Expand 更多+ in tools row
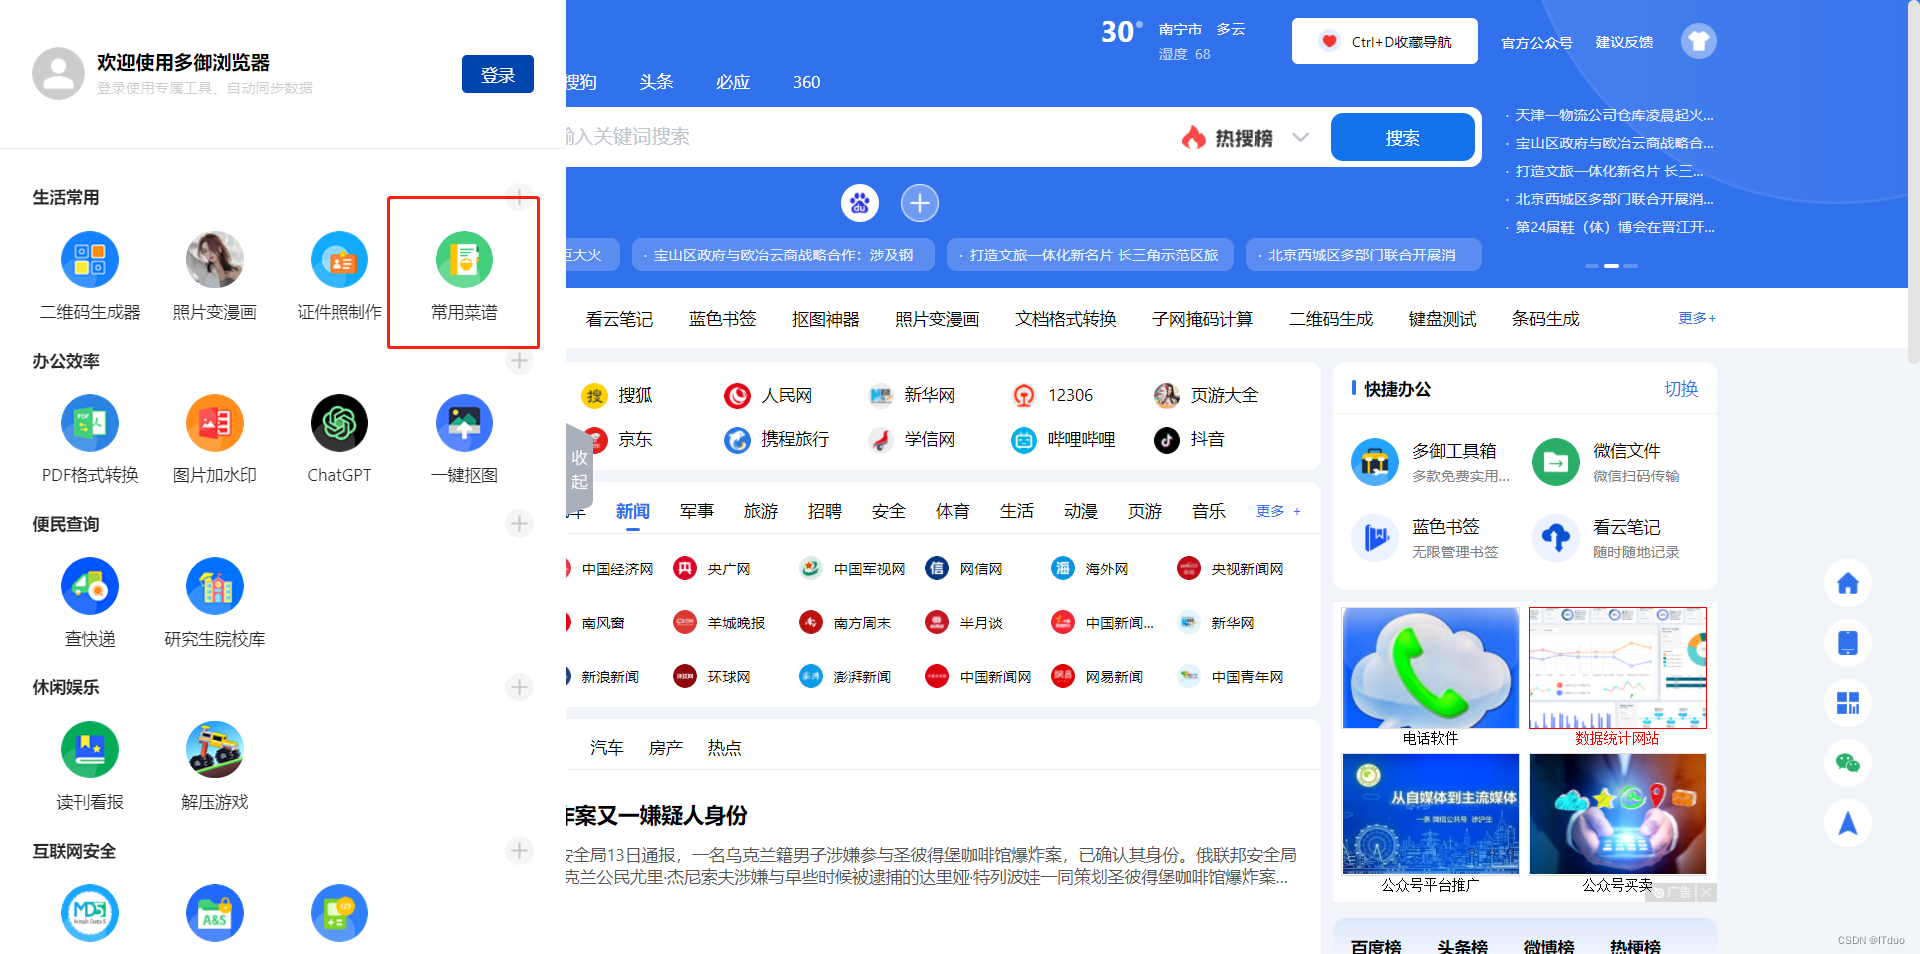The image size is (1920, 954). click(x=1697, y=318)
